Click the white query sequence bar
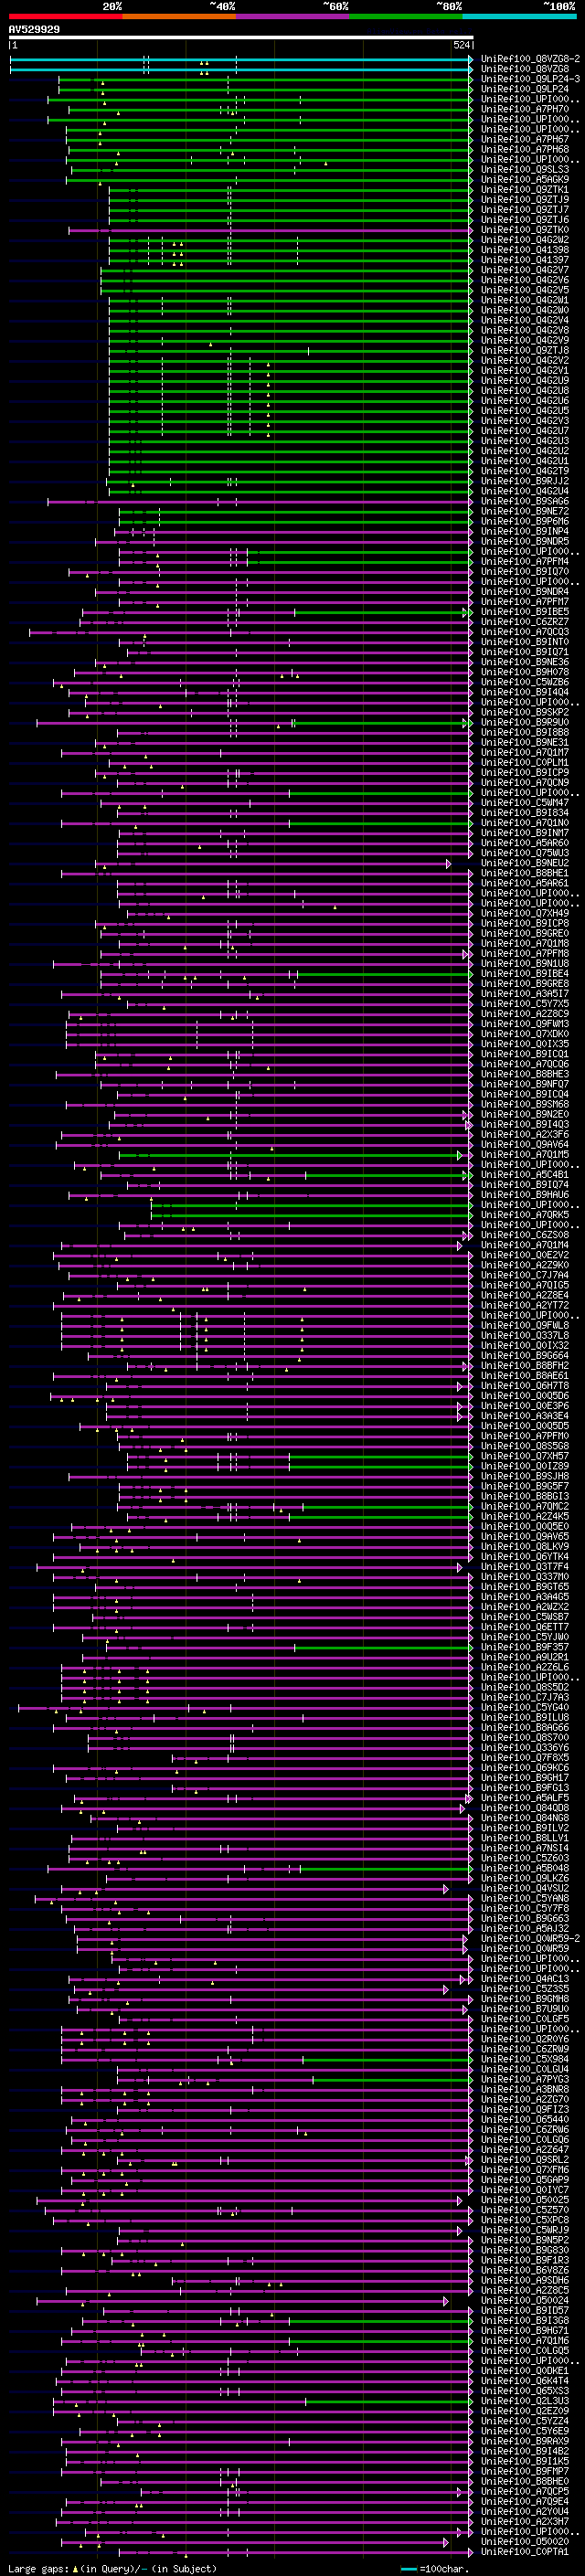Viewport: 585px width, 2576px height. point(241,38)
